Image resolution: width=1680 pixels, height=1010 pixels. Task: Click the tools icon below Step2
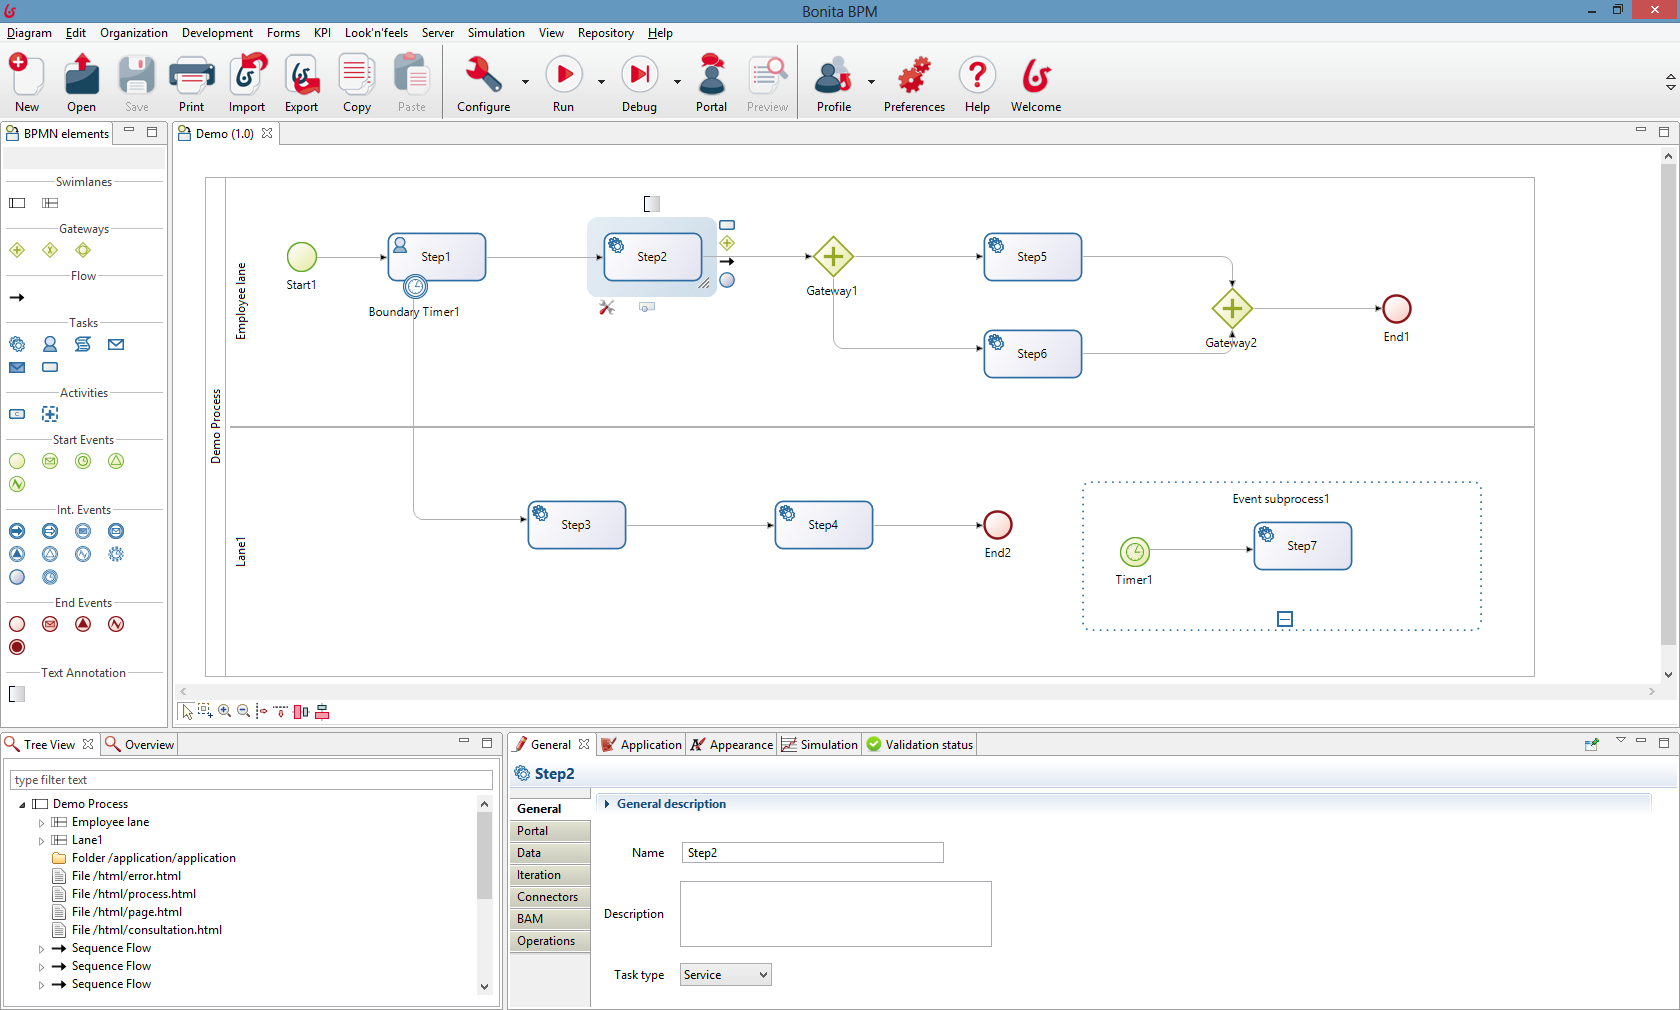pyautogui.click(x=607, y=308)
